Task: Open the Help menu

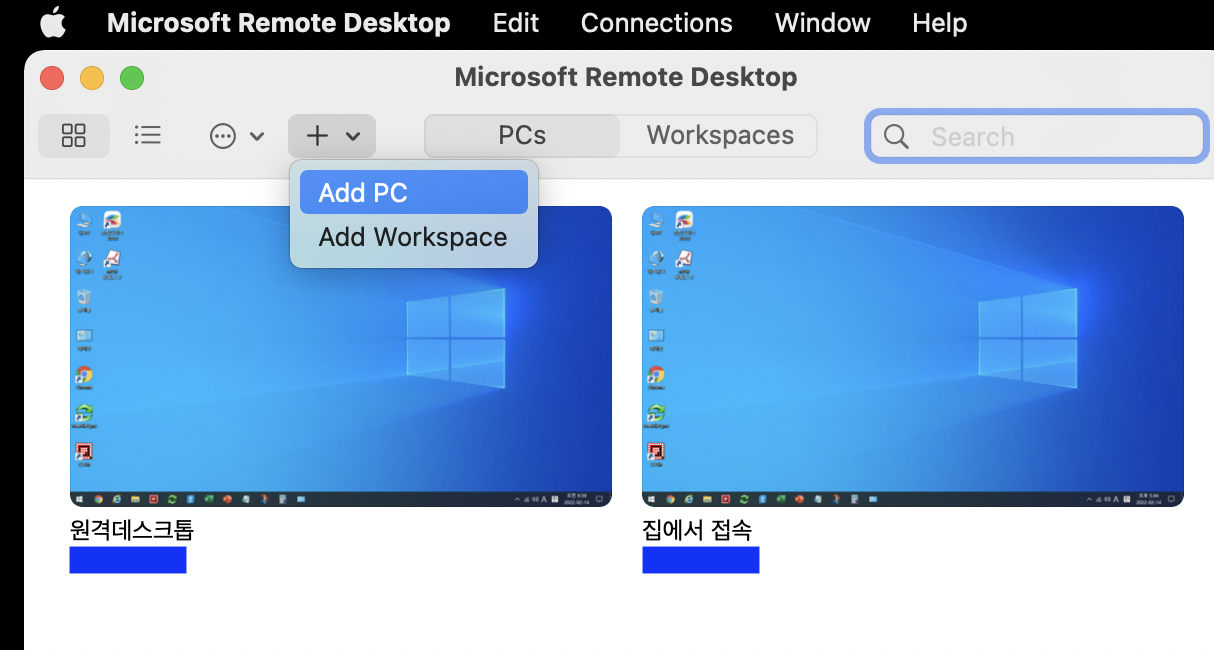Action: pos(939,23)
